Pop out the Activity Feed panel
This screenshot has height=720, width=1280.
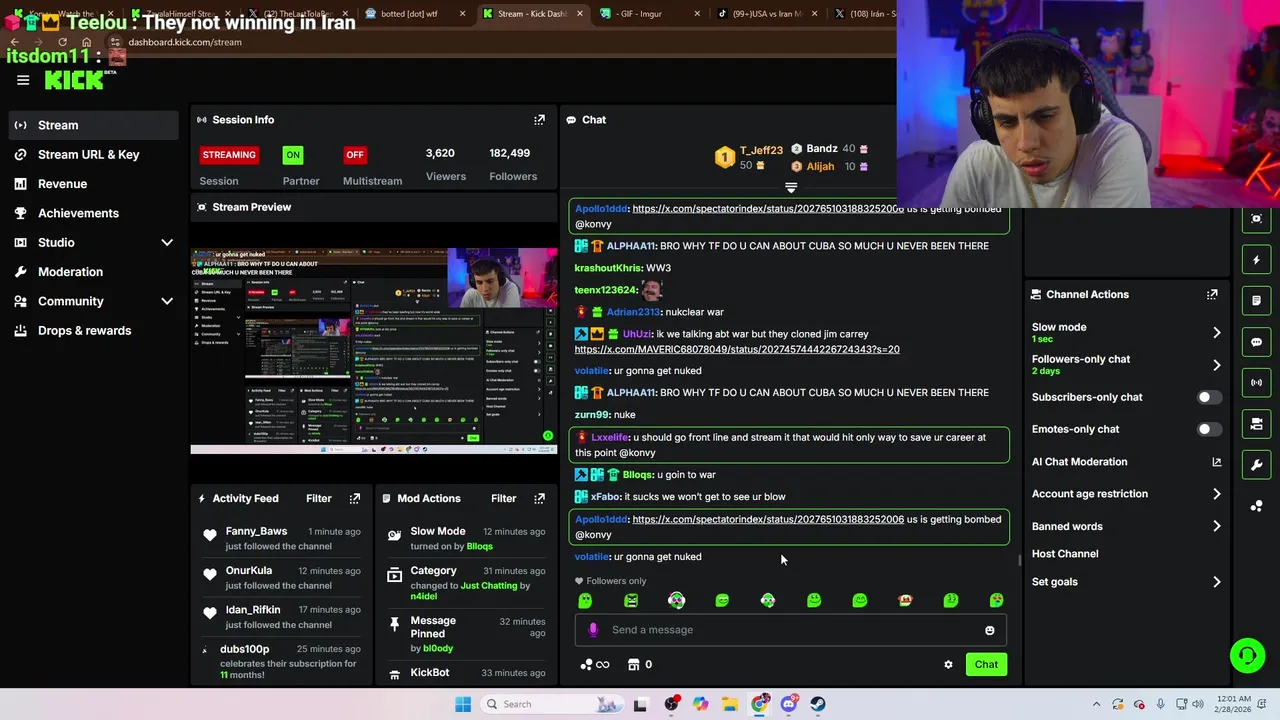coord(354,498)
